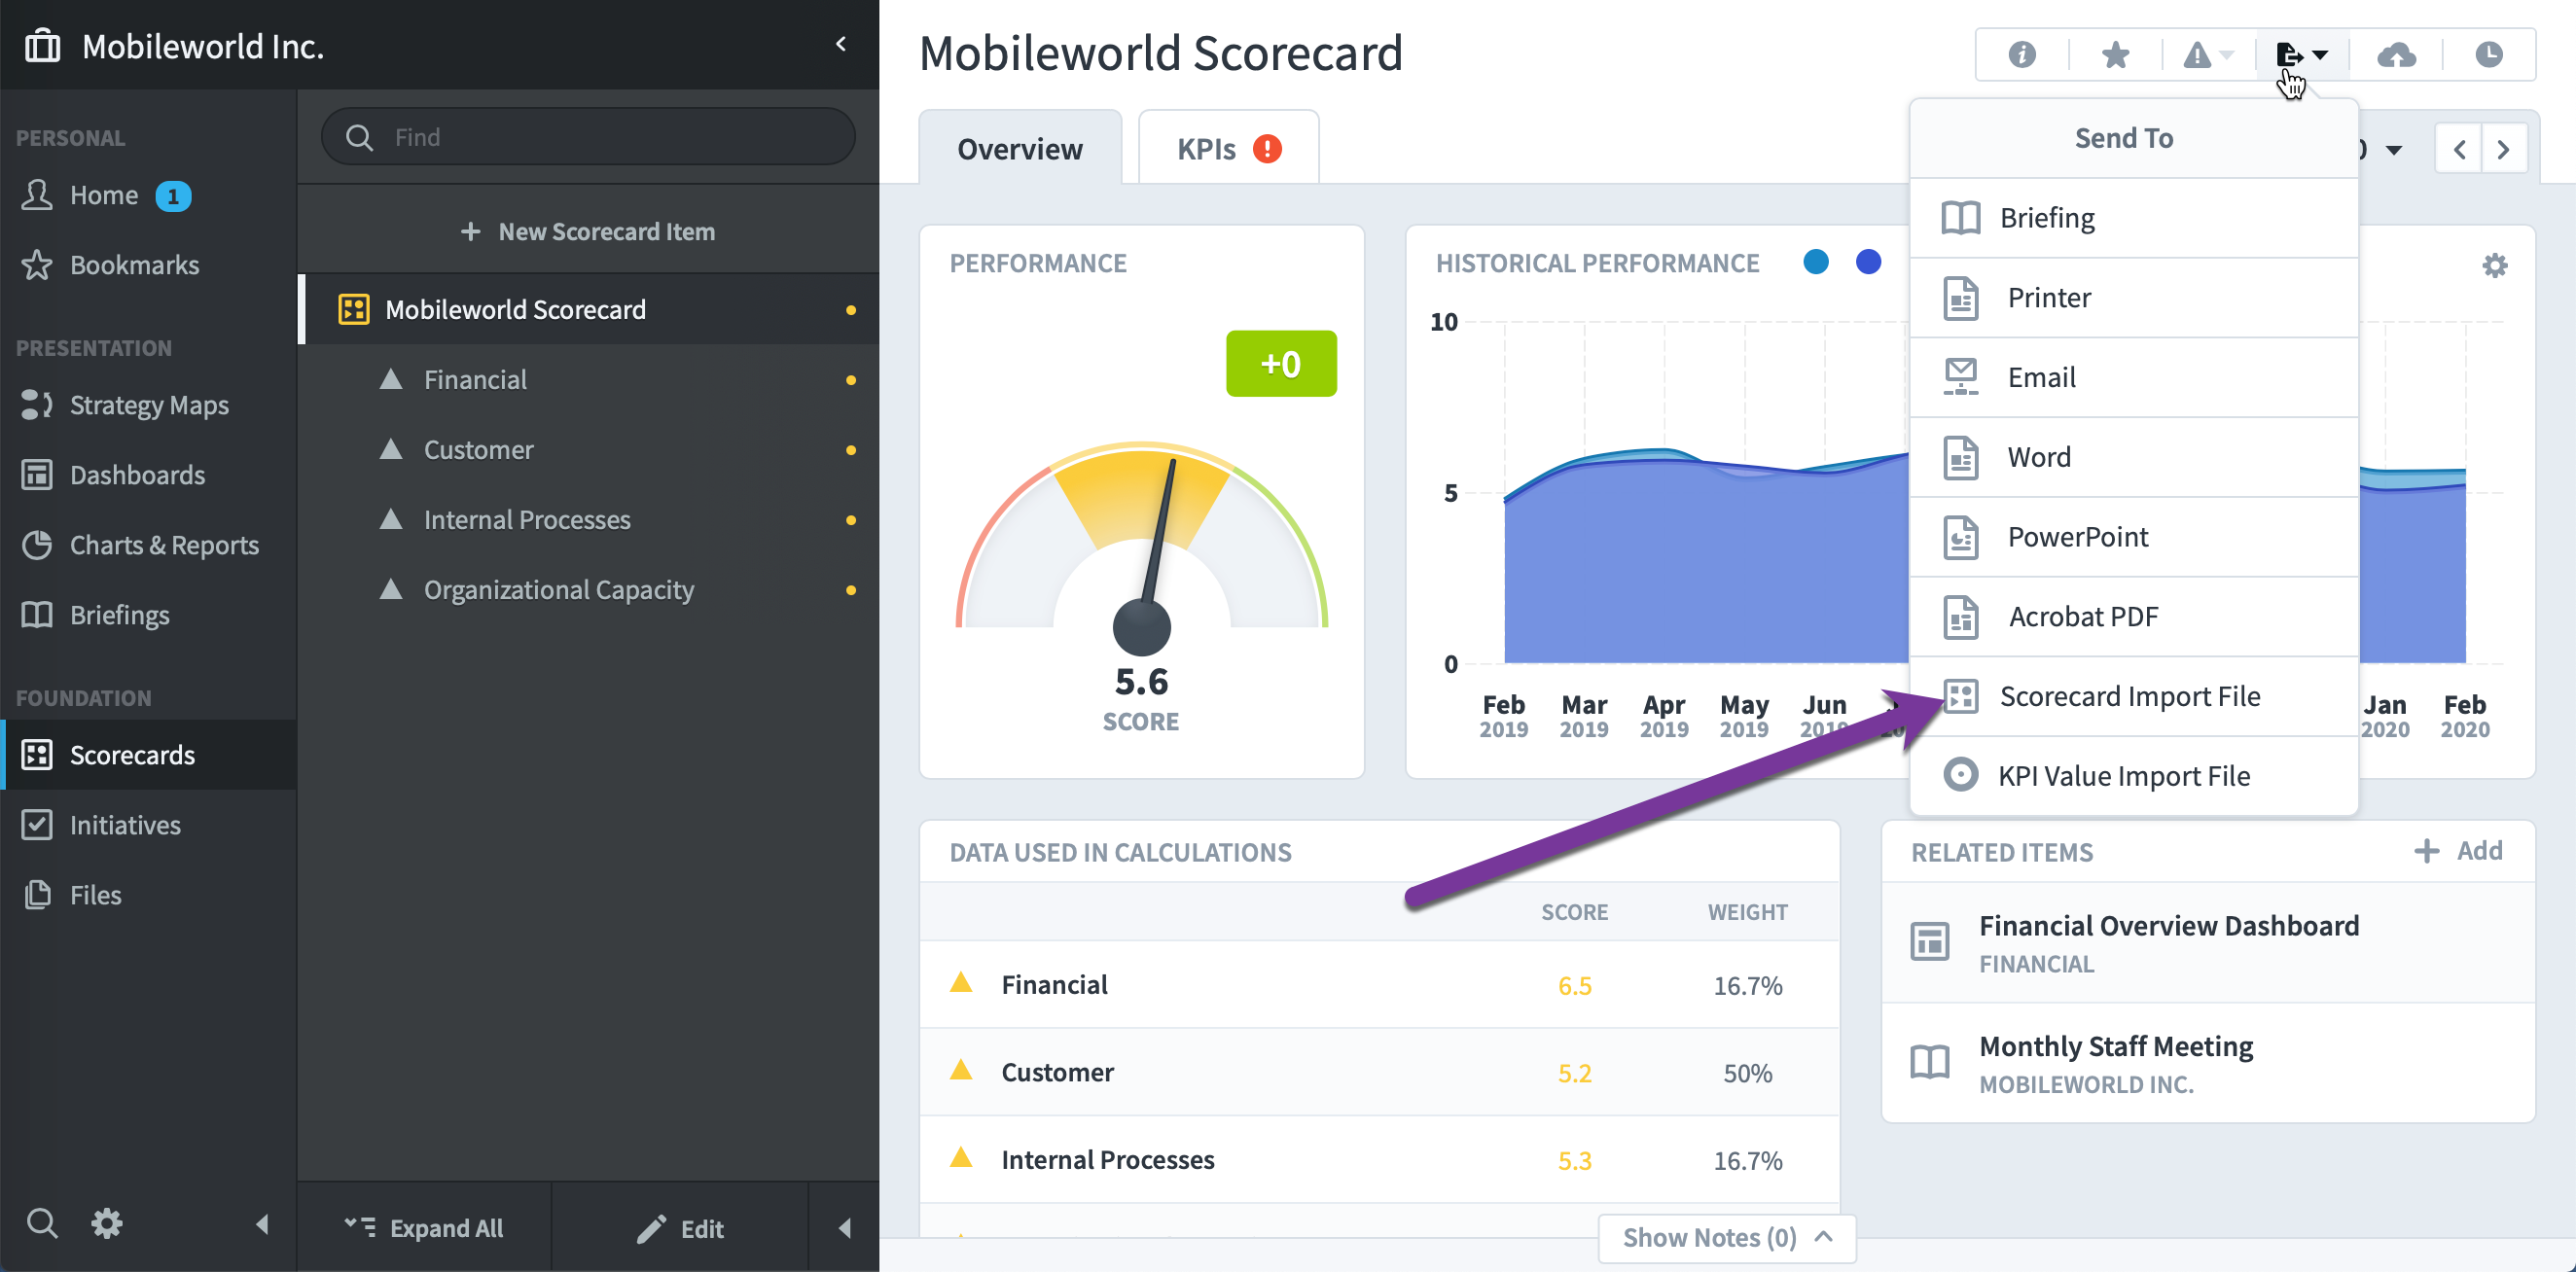The image size is (2576, 1272).
Task: Select Mobileworld Scorecard tree item
Action: click(588, 309)
